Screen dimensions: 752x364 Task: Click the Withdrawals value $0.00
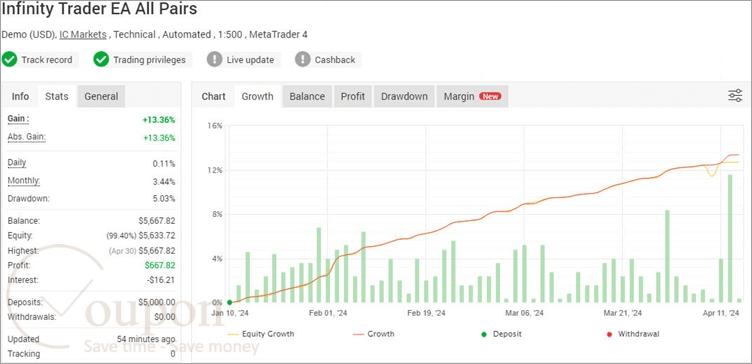(x=165, y=317)
